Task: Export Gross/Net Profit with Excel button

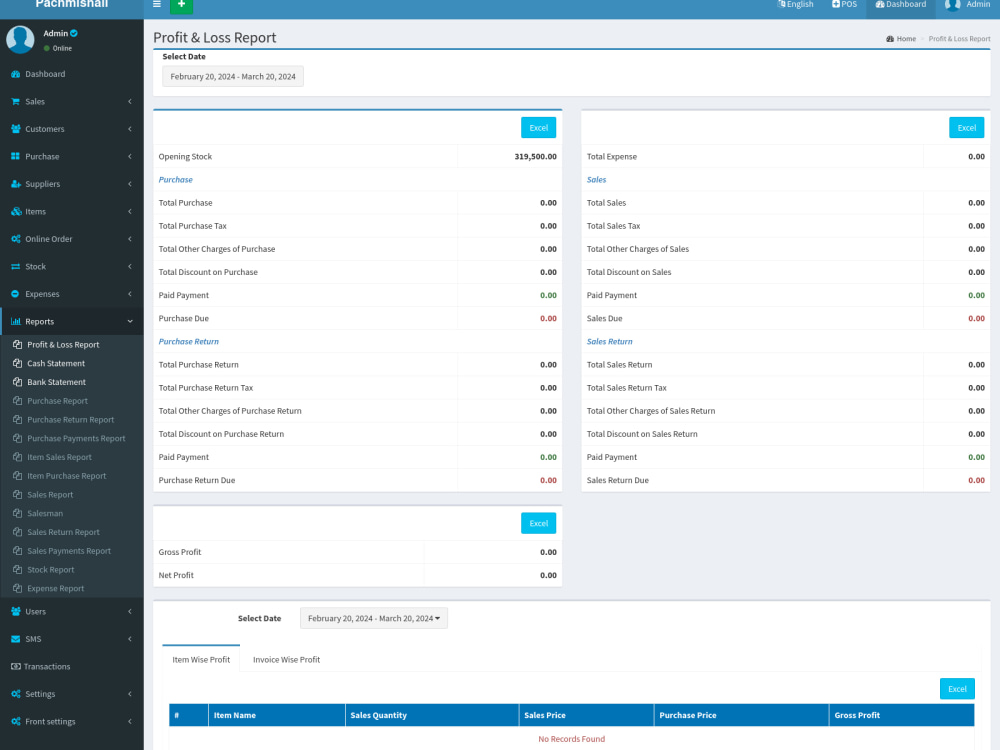Action: click(538, 523)
